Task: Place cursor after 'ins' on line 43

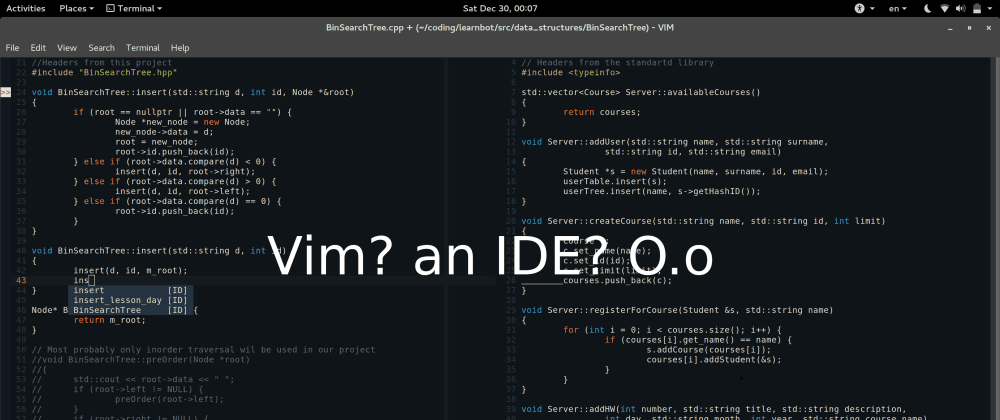Action: coord(92,280)
